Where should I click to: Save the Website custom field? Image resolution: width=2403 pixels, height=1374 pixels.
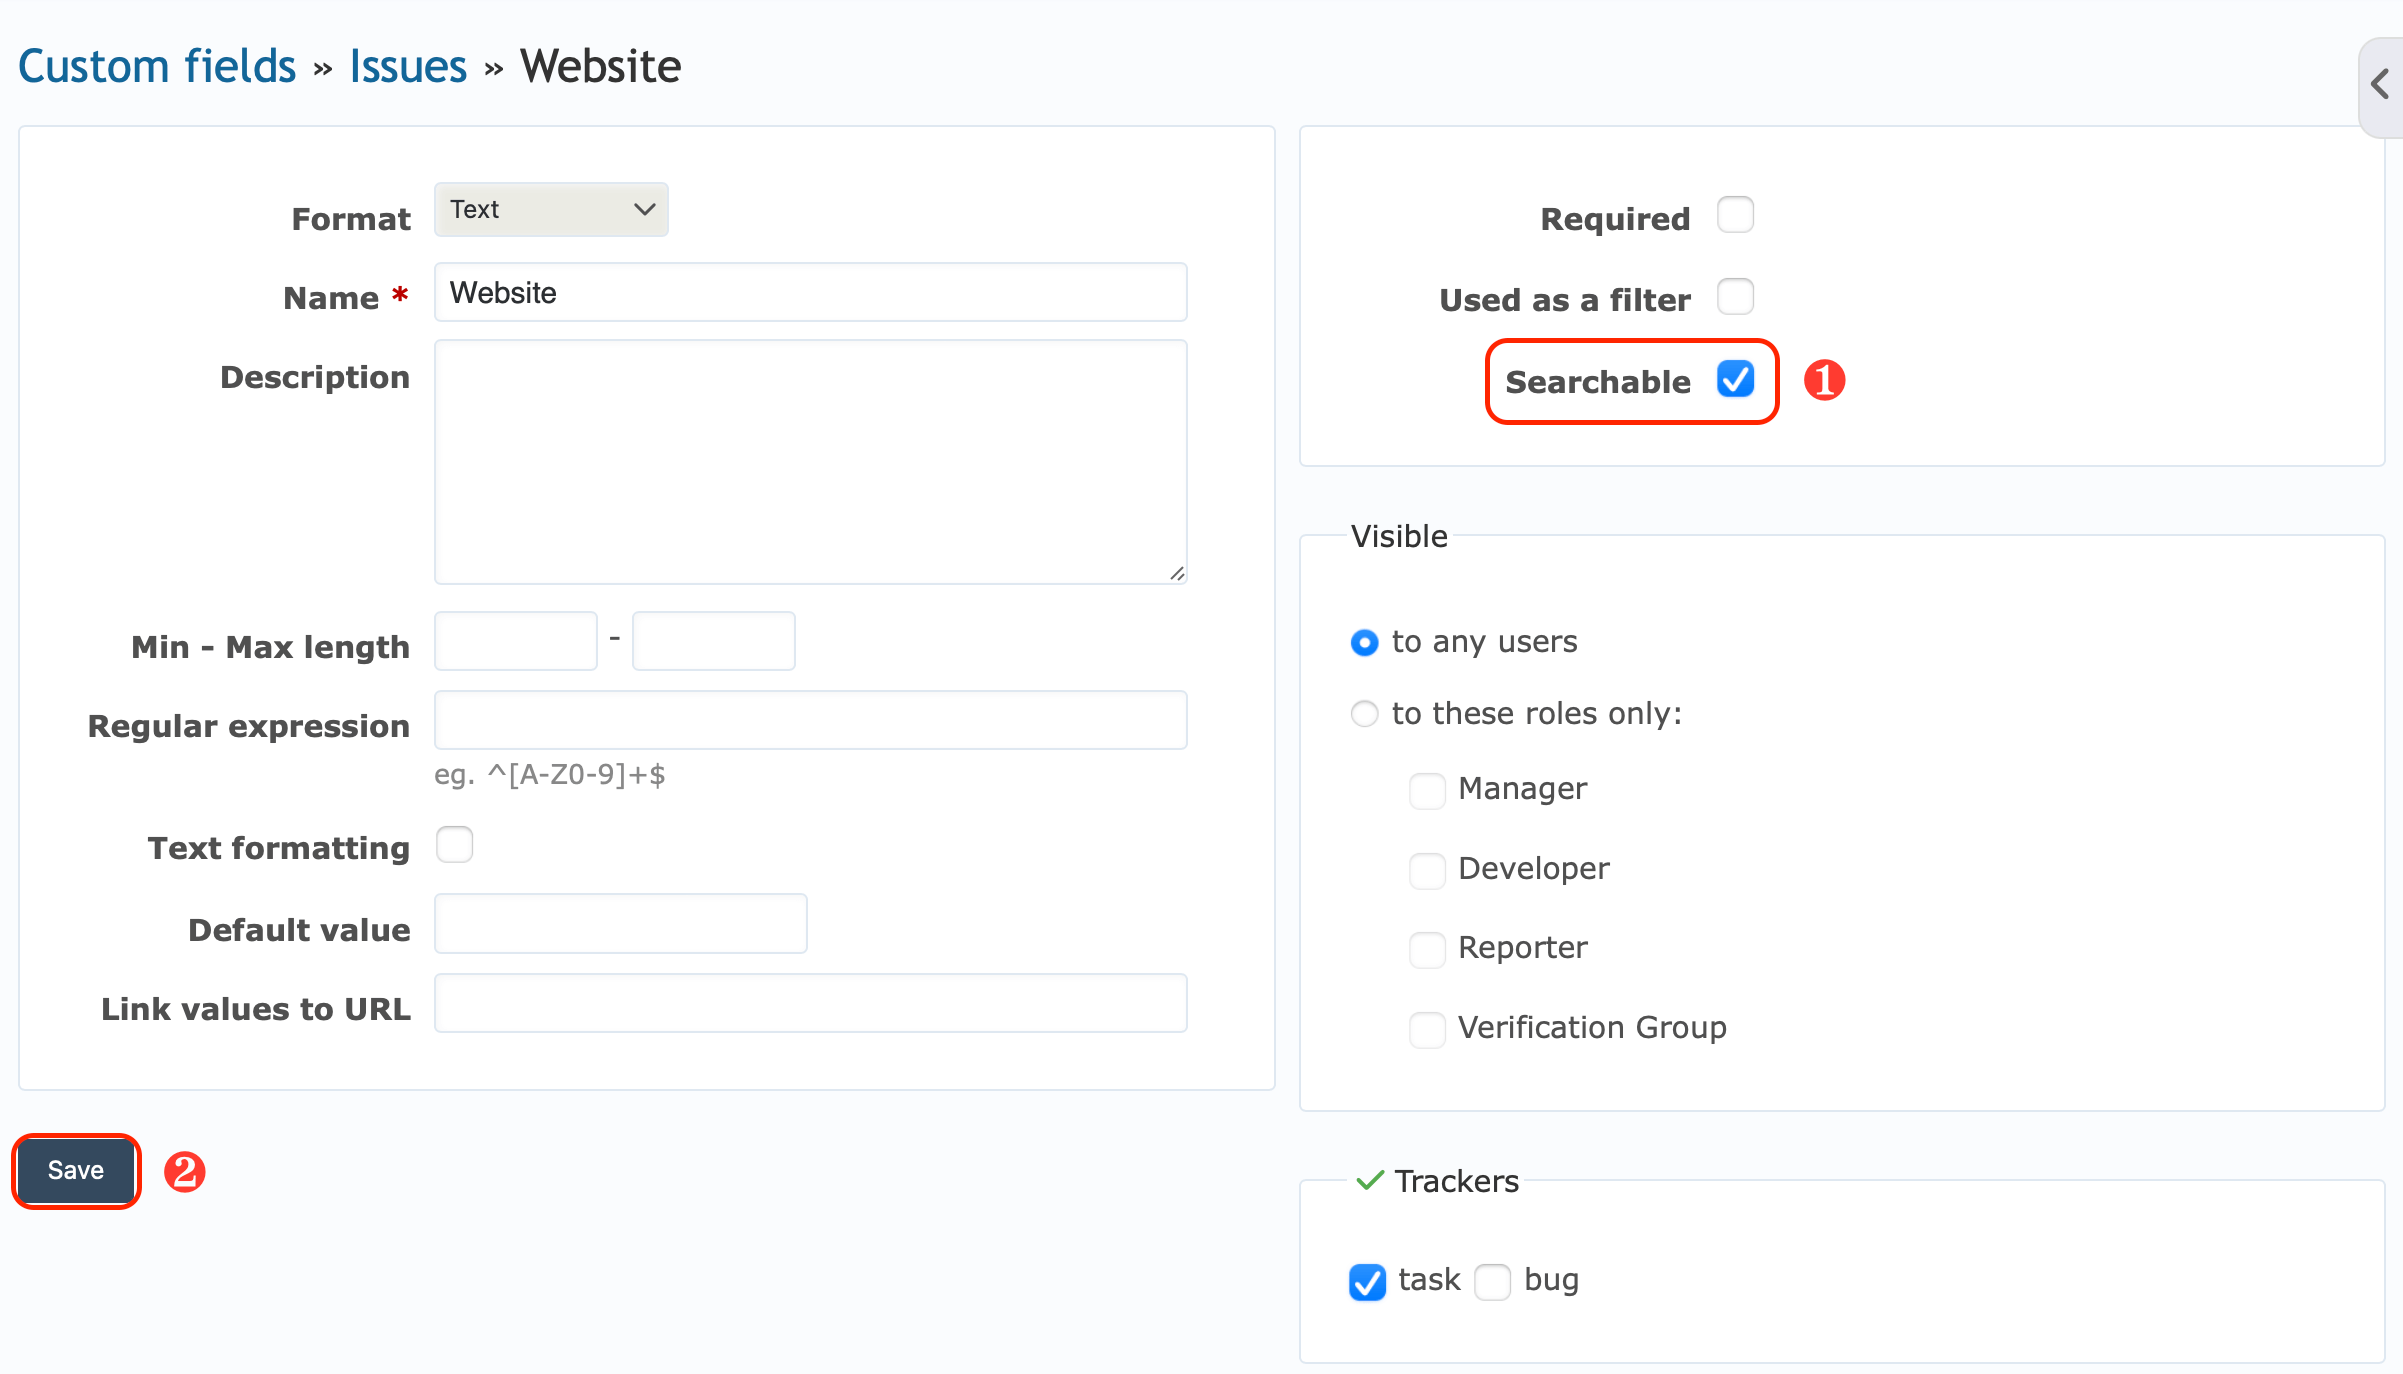click(x=75, y=1170)
